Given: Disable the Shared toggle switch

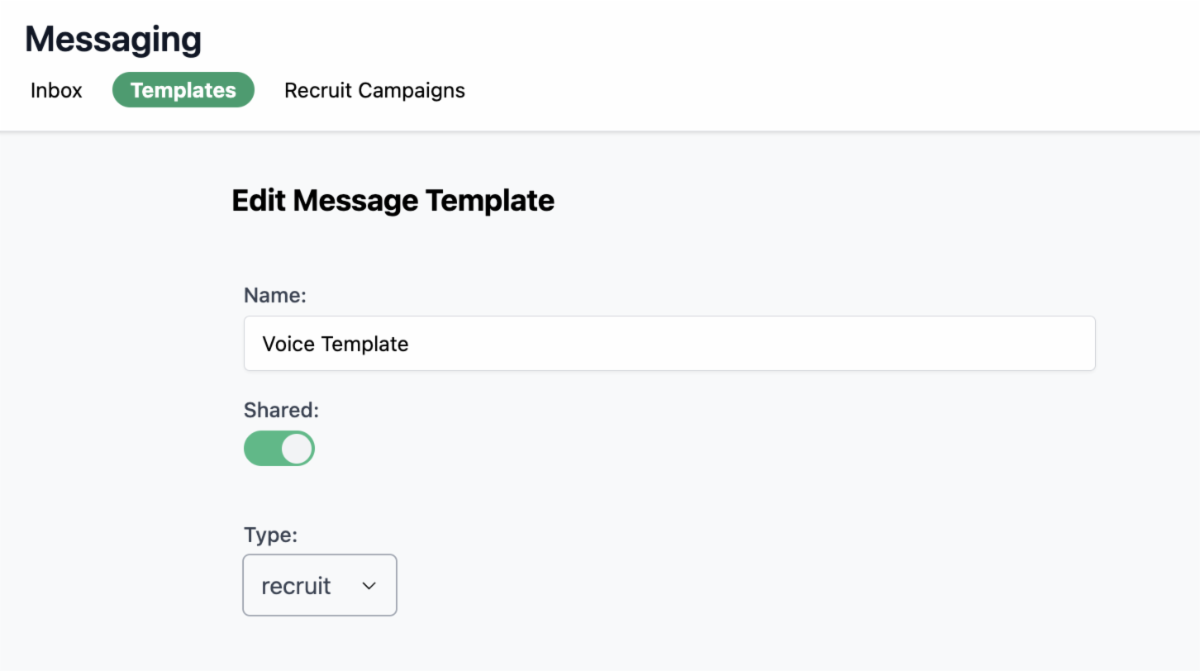Looking at the screenshot, I should click(279, 449).
